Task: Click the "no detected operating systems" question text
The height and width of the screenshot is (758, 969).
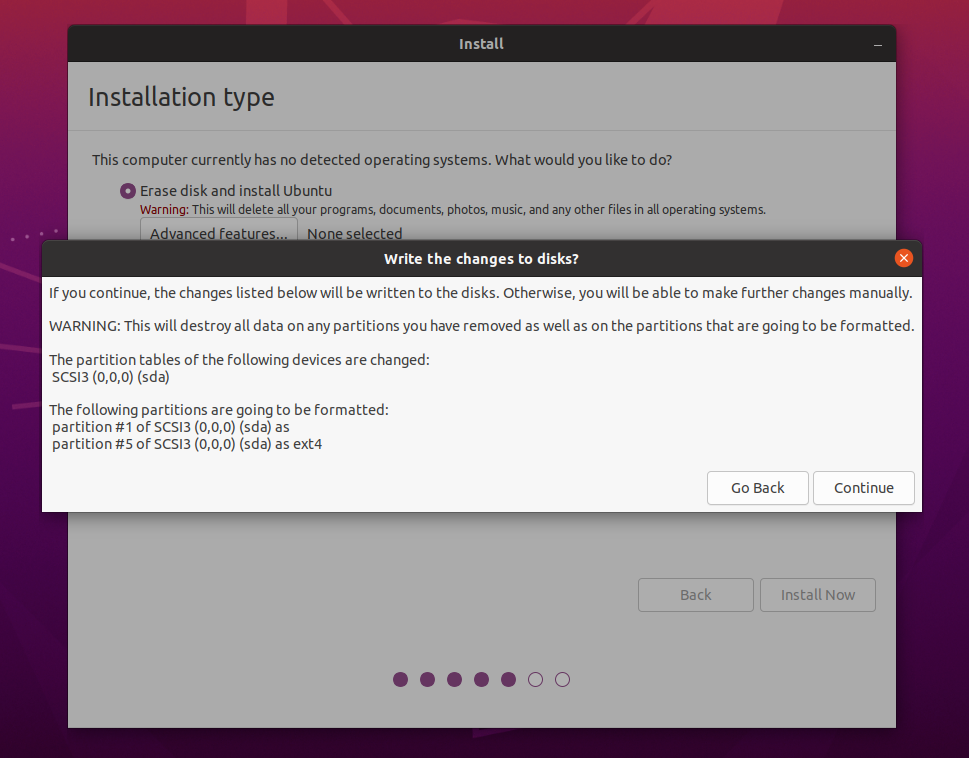Action: click(x=382, y=160)
